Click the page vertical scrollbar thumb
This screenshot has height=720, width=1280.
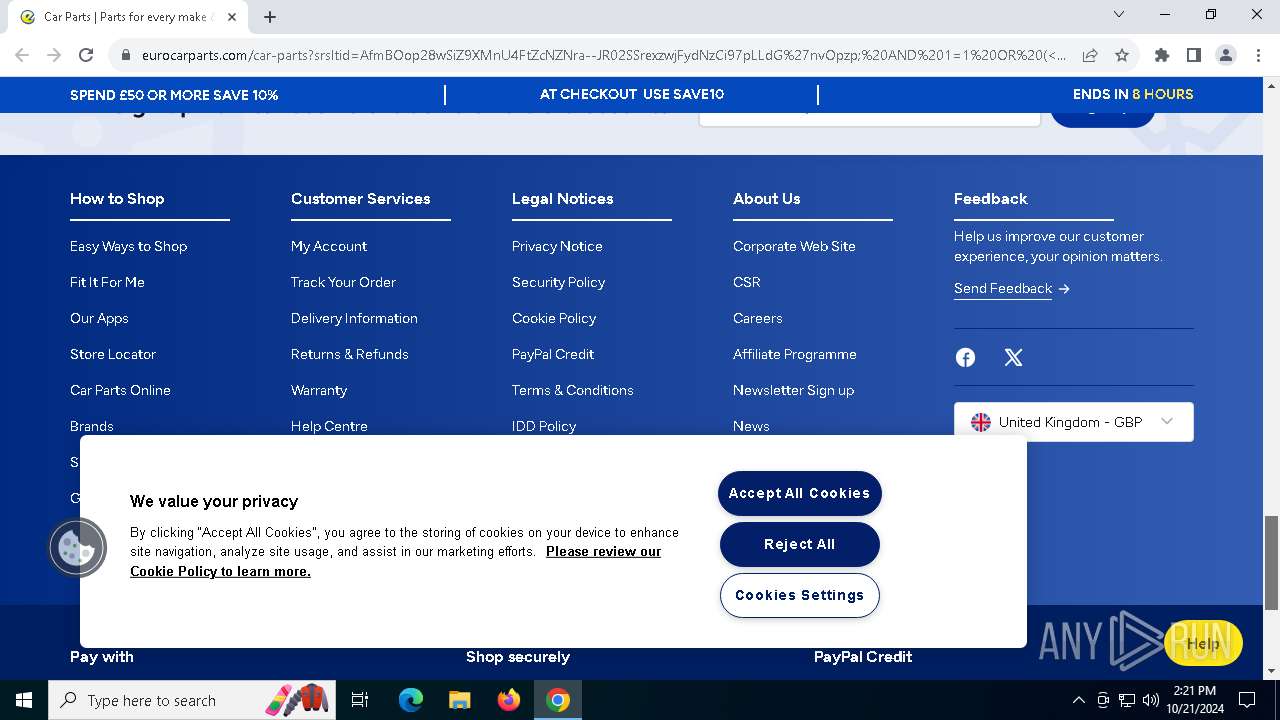point(1271,562)
